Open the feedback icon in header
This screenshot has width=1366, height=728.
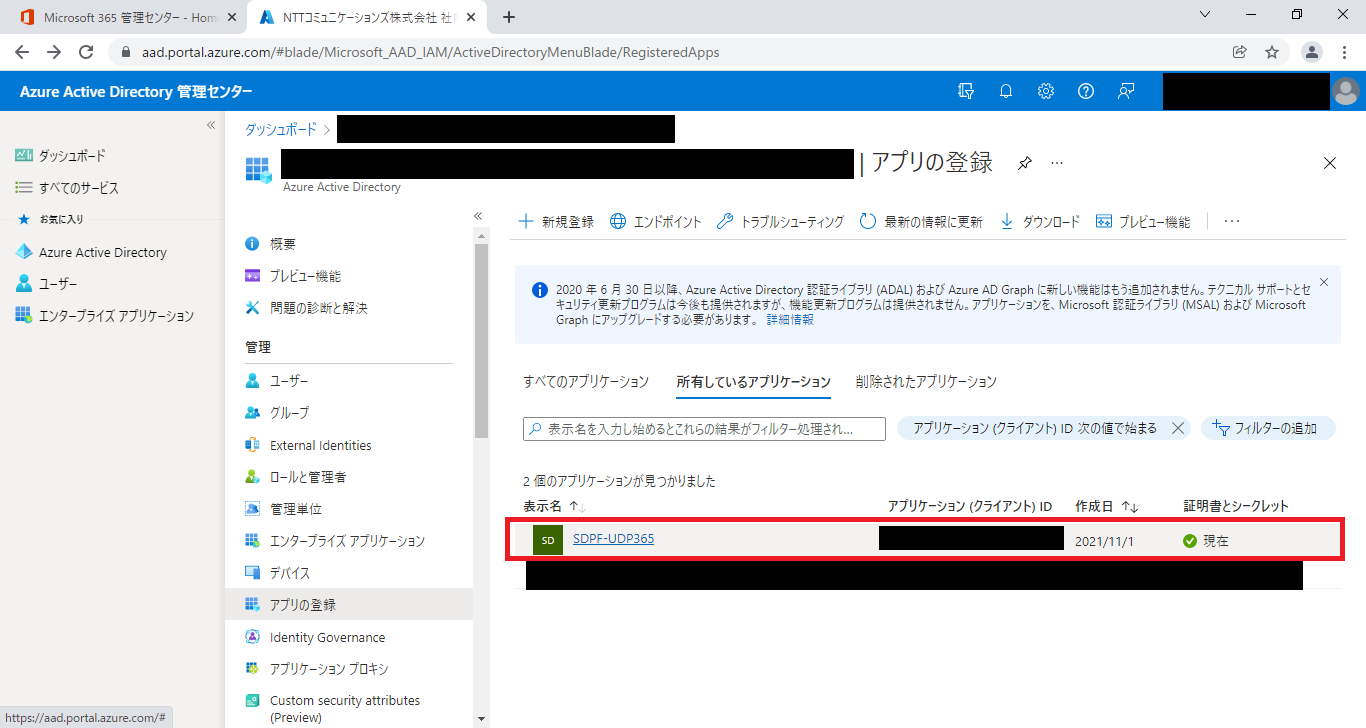point(1126,91)
